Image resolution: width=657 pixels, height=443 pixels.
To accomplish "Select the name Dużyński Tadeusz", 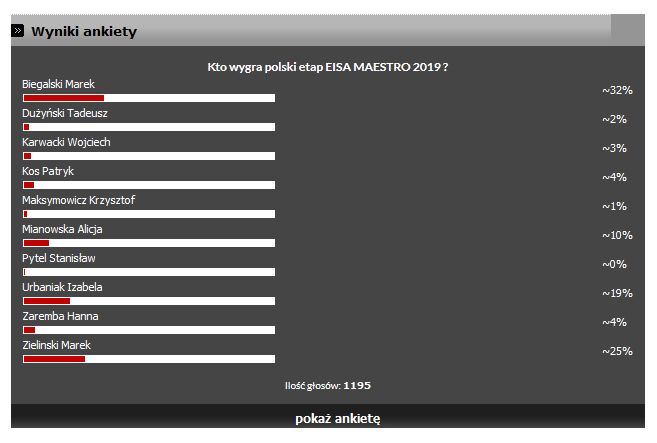I will click(x=65, y=114).
